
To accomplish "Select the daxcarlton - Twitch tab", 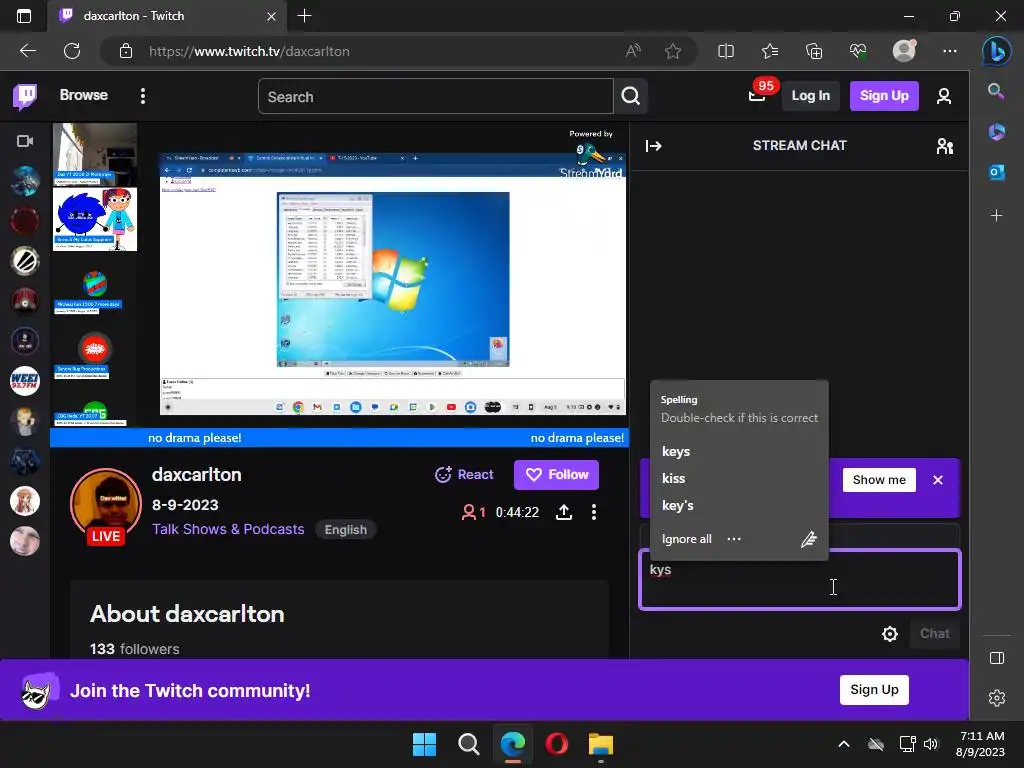I will pyautogui.click(x=167, y=16).
